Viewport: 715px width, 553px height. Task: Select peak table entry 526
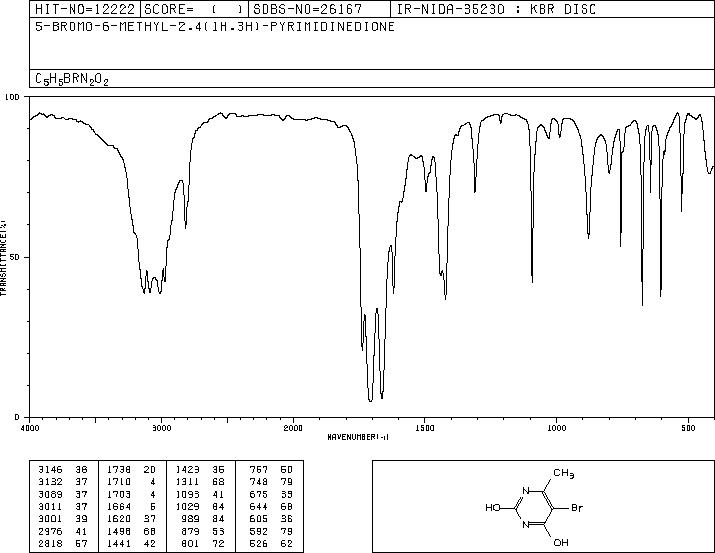[x=271, y=543]
